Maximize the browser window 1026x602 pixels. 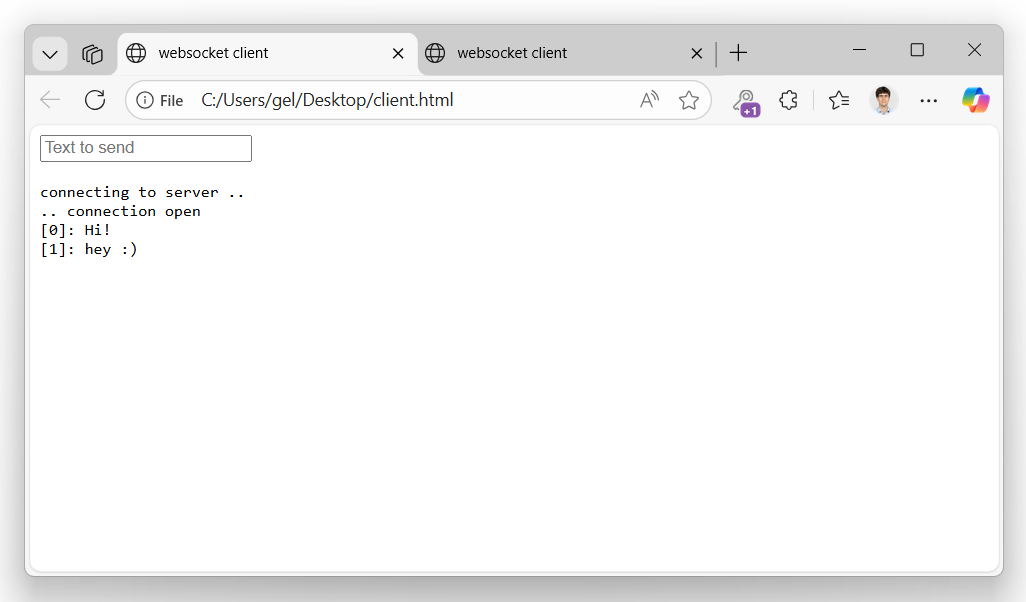[917, 50]
